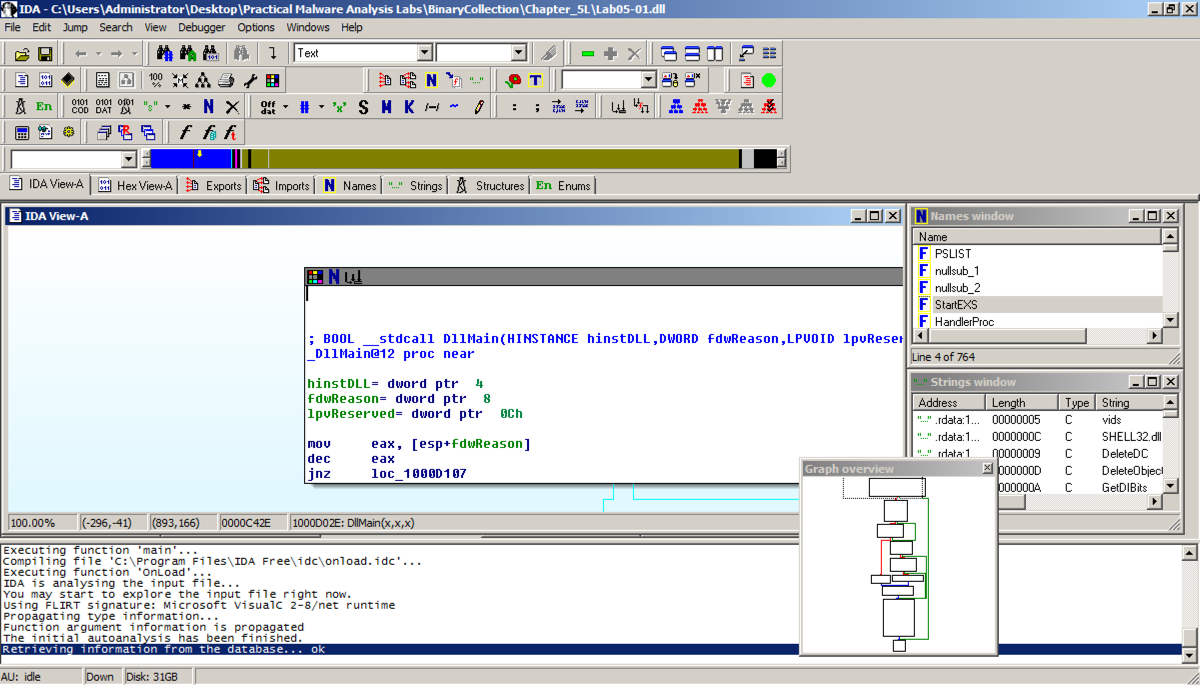Click the 100% zoom icon
The width and height of the screenshot is (1200, 685).
[156, 80]
